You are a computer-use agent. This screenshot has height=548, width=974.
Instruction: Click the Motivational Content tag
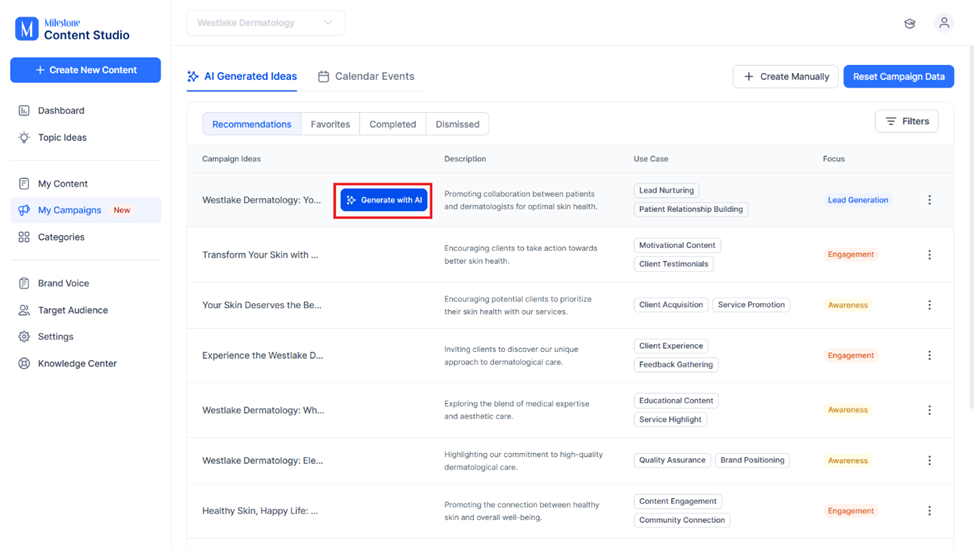(x=677, y=245)
